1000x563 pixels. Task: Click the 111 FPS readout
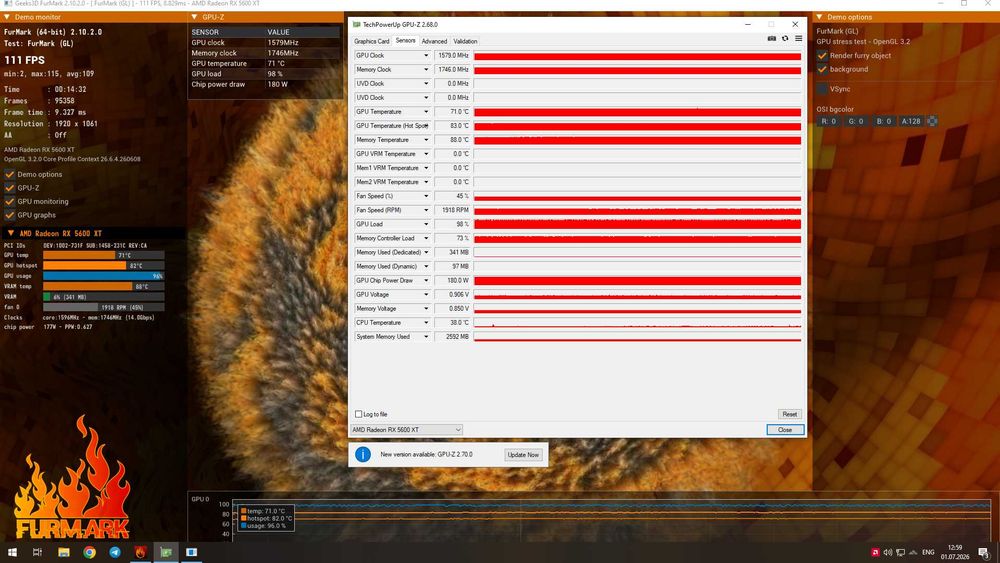click(25, 60)
